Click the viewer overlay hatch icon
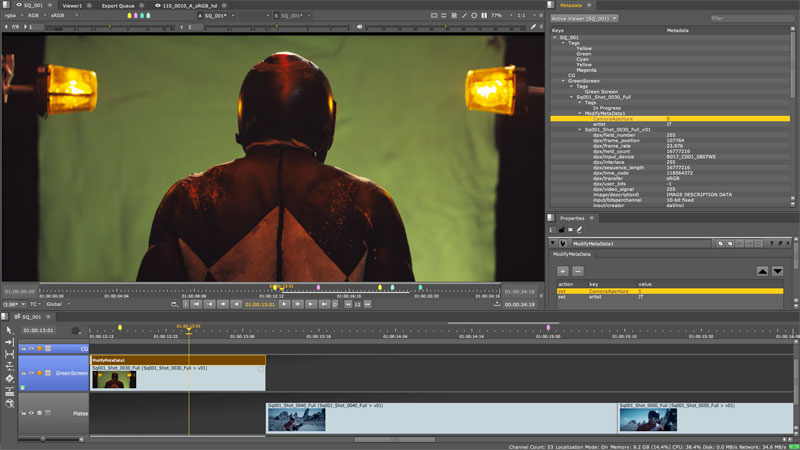The image size is (800, 450). (454, 16)
